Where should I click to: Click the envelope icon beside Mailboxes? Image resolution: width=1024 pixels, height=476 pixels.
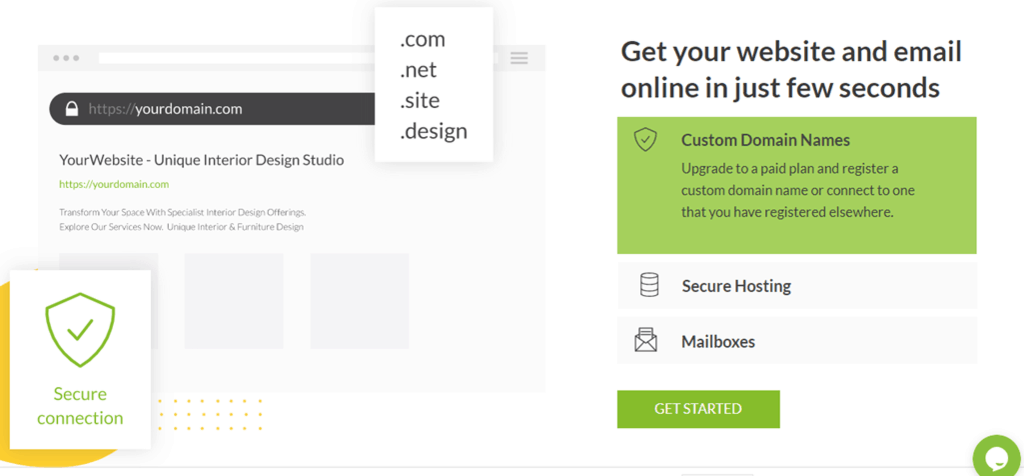tap(646, 340)
